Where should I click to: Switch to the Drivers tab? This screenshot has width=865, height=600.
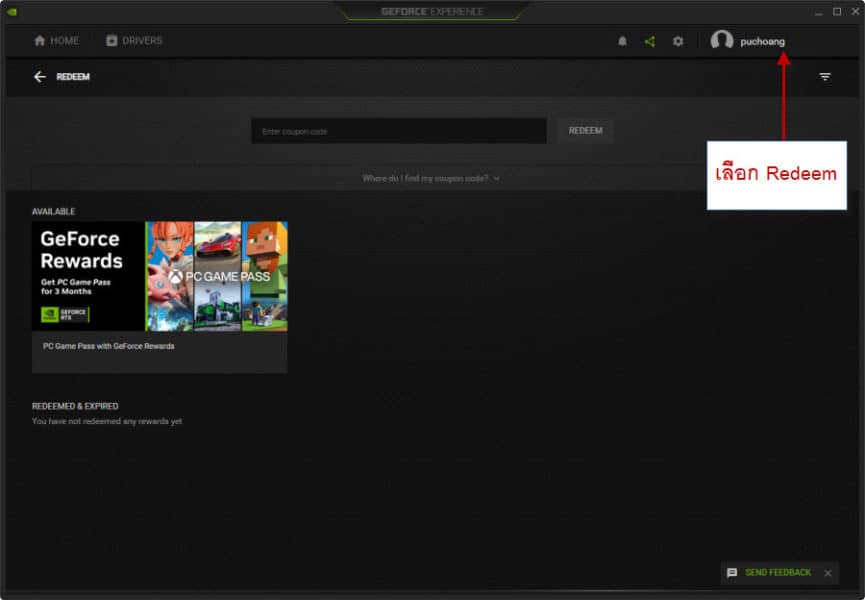pyautogui.click(x=134, y=41)
